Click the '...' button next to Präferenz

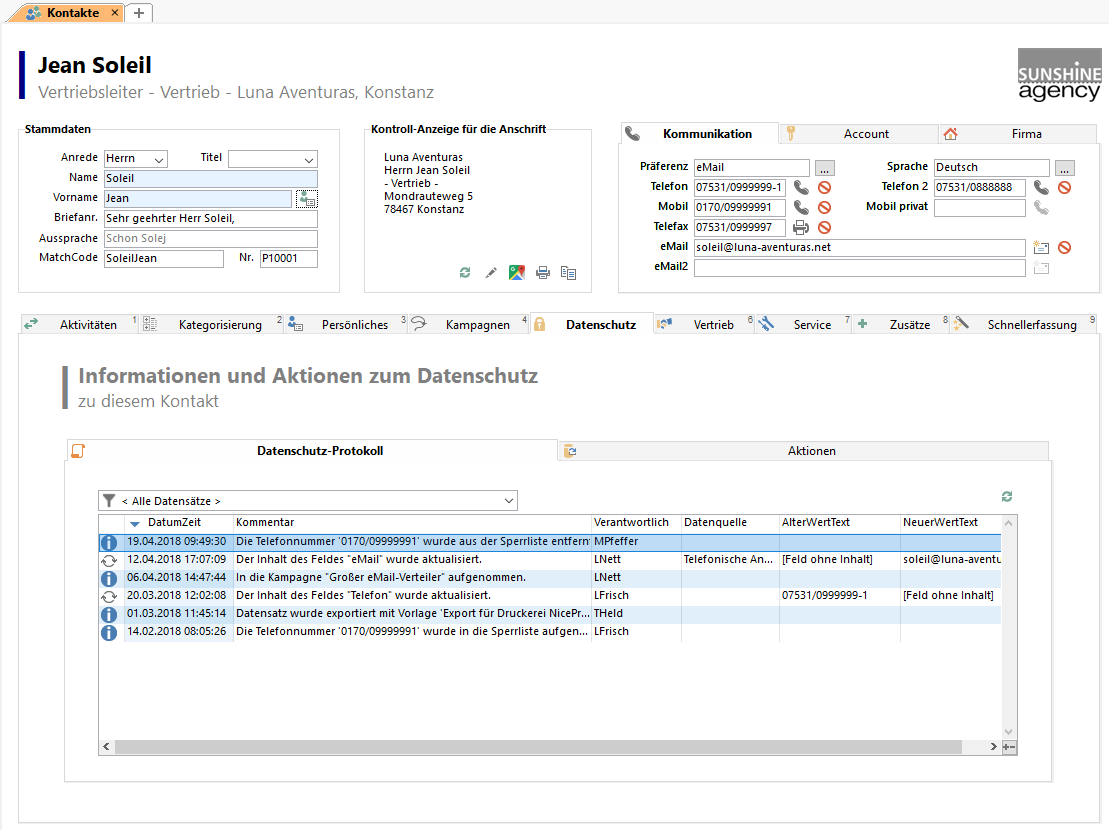tap(824, 168)
